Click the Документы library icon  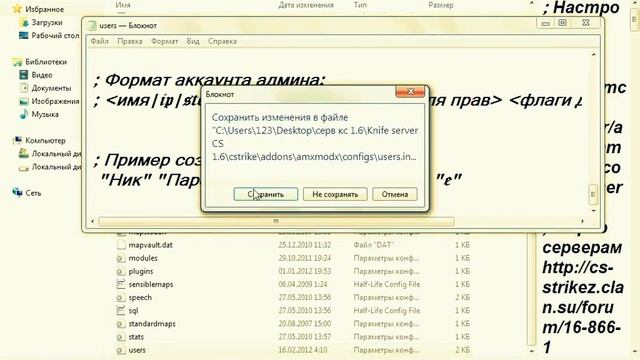24,88
